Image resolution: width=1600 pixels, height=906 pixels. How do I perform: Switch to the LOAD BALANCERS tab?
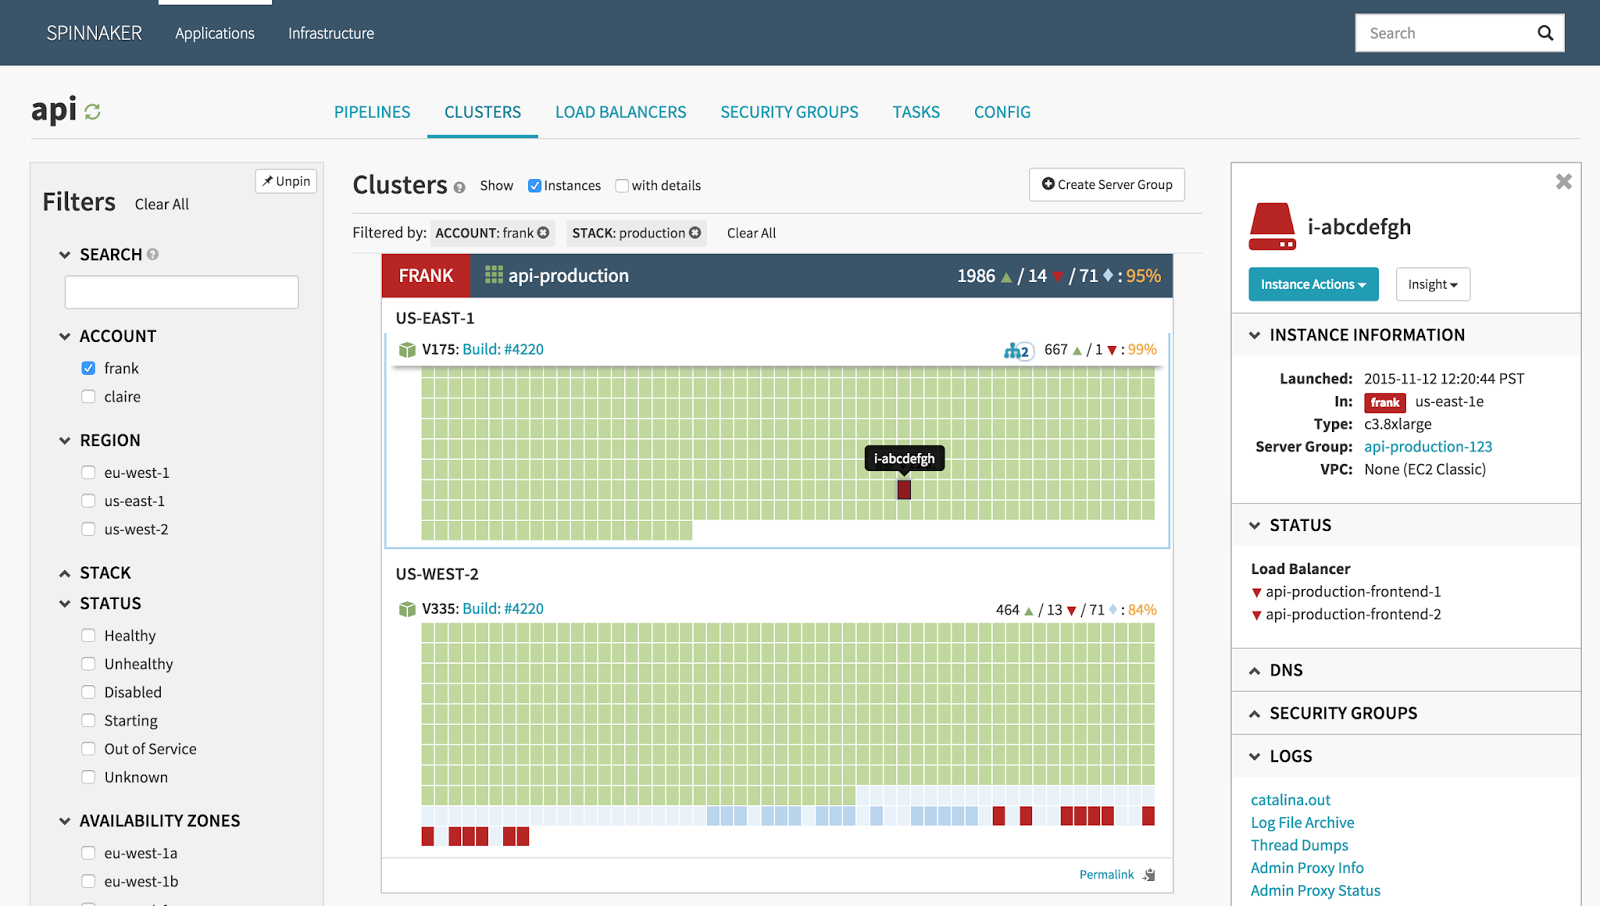click(x=621, y=112)
